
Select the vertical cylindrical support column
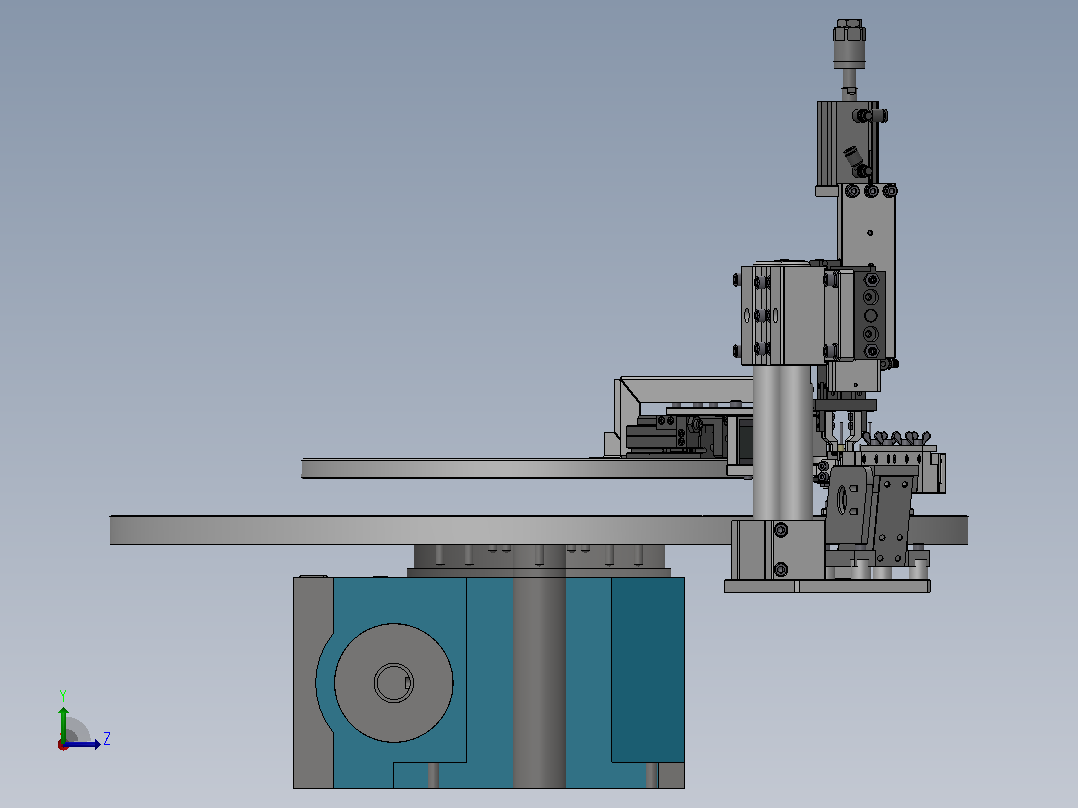(x=782, y=441)
